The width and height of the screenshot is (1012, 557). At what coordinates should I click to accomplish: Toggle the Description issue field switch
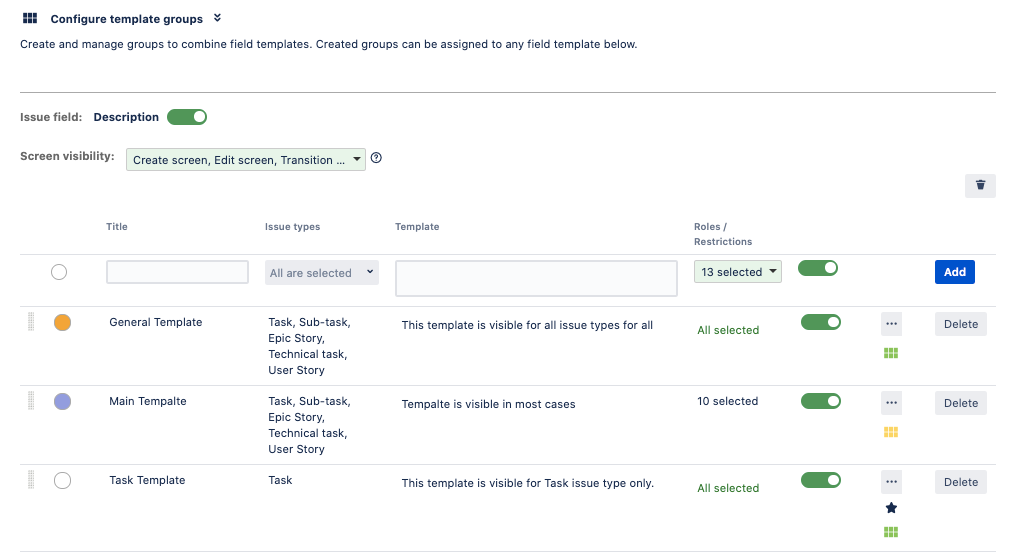point(187,117)
